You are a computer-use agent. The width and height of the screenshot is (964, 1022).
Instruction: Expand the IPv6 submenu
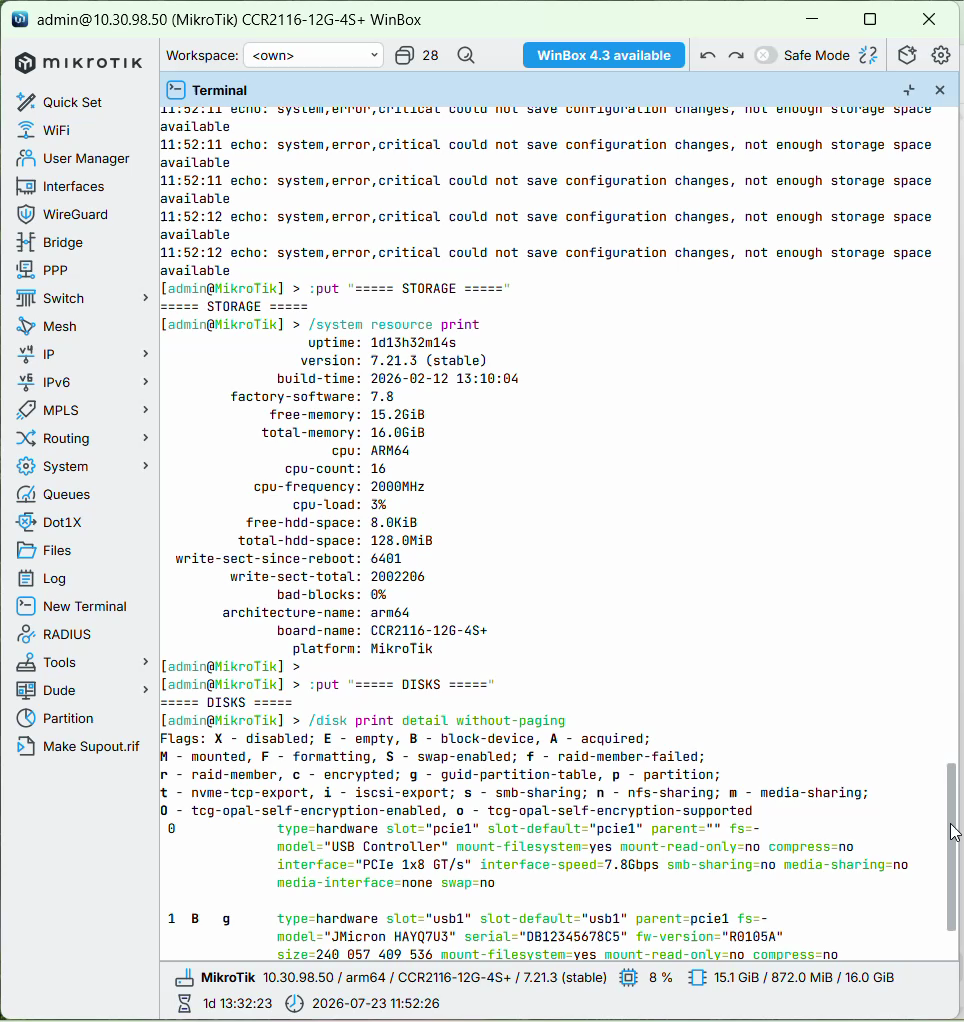(x=145, y=382)
